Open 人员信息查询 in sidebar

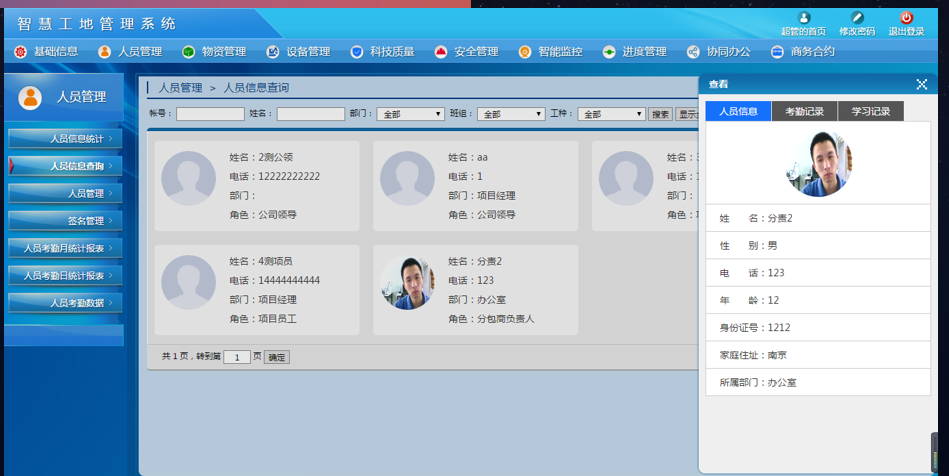coord(65,166)
